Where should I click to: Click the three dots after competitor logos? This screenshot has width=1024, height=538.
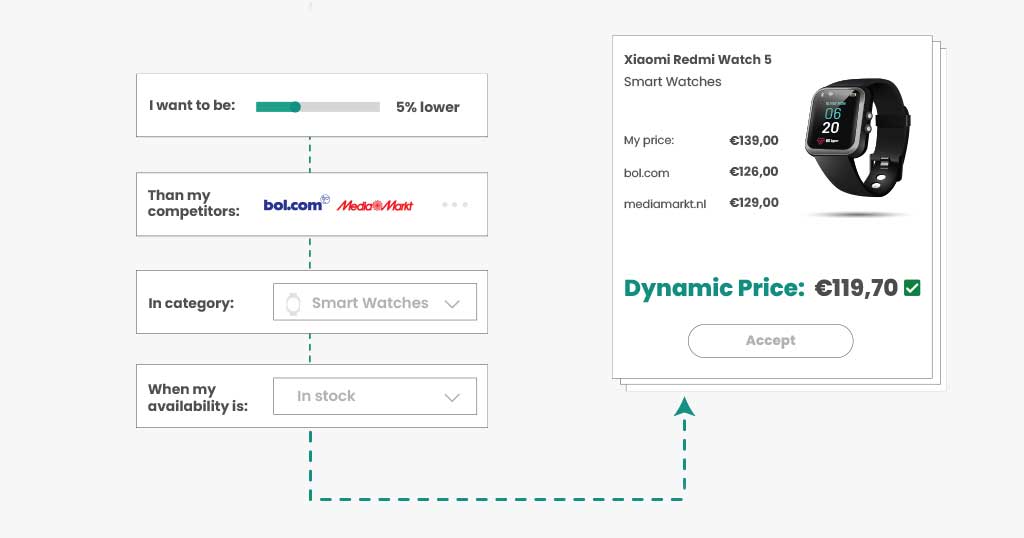click(455, 204)
